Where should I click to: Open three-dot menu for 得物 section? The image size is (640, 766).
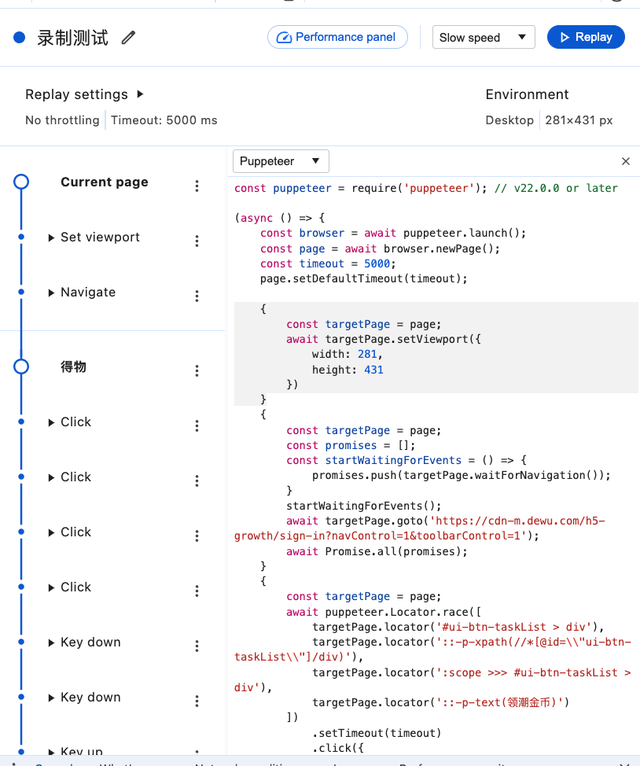(x=197, y=371)
